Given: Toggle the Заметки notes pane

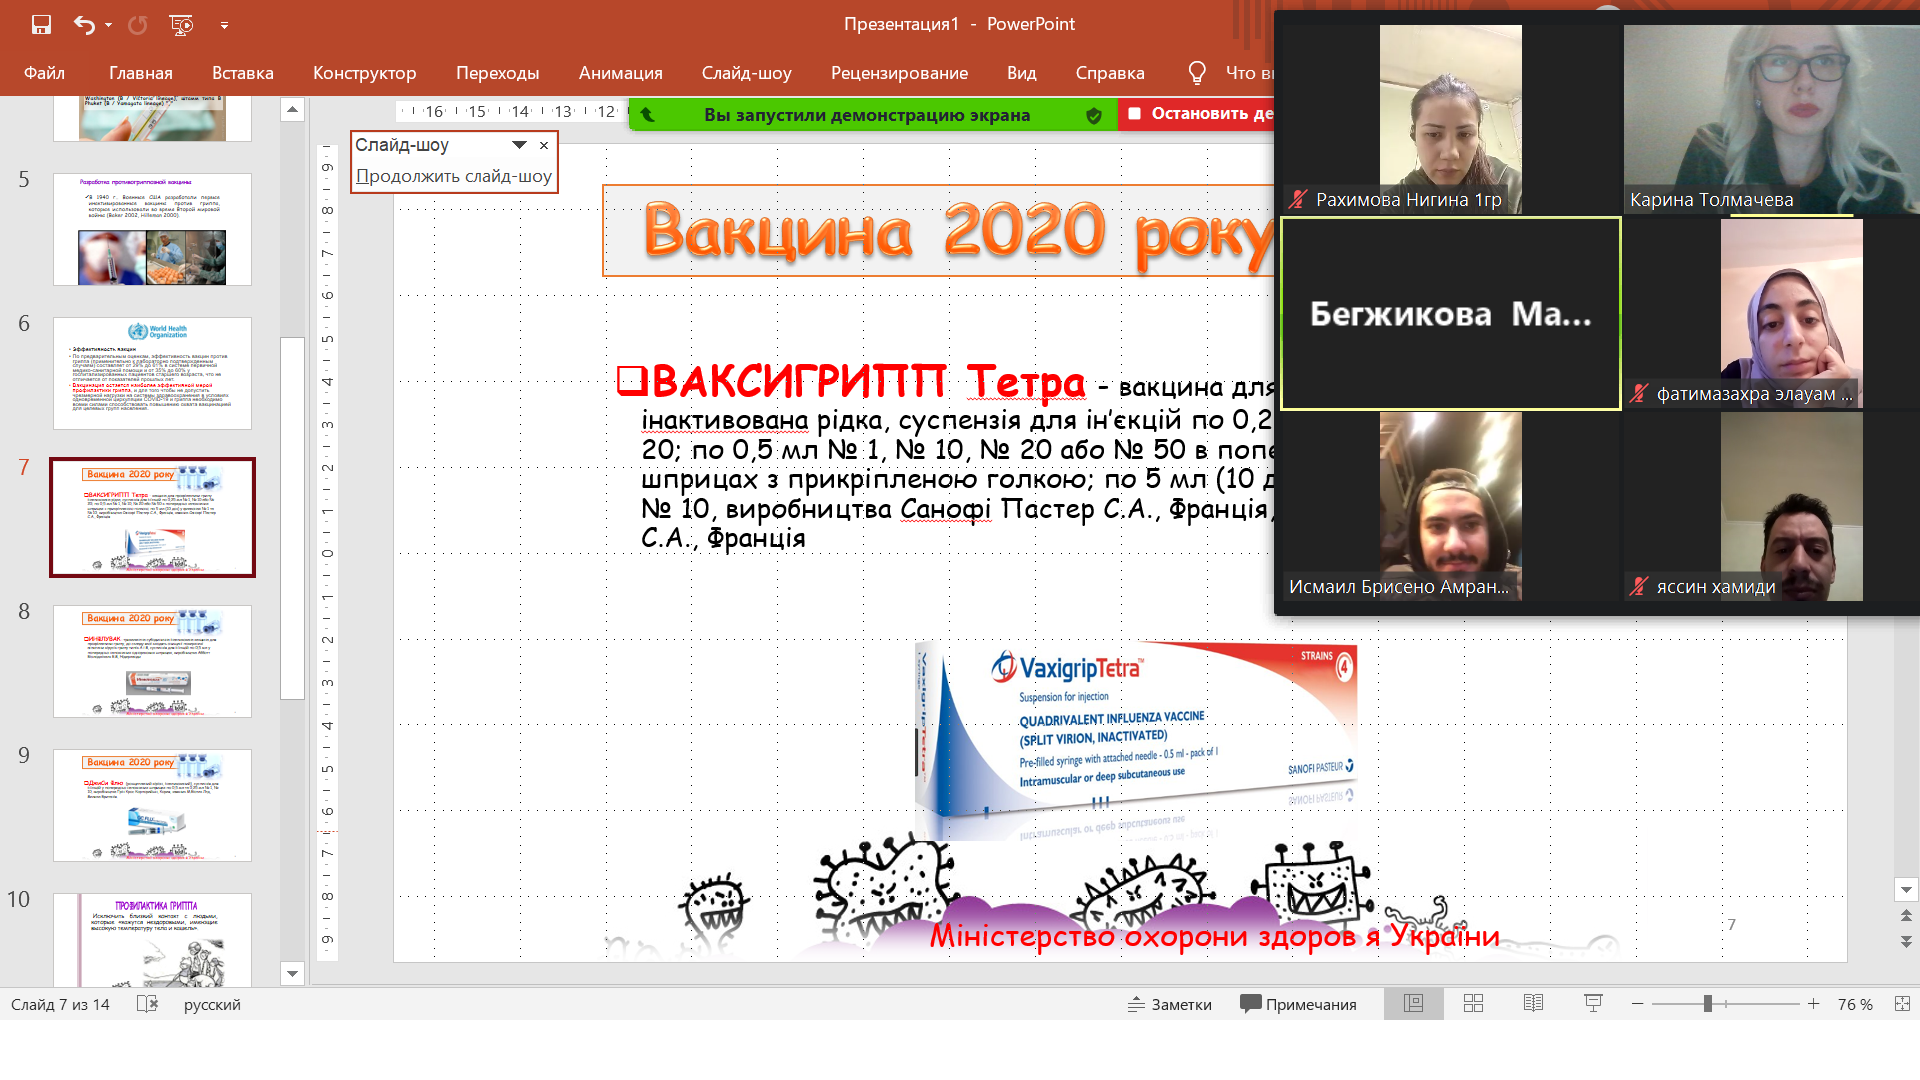Looking at the screenshot, I should point(1170,1004).
